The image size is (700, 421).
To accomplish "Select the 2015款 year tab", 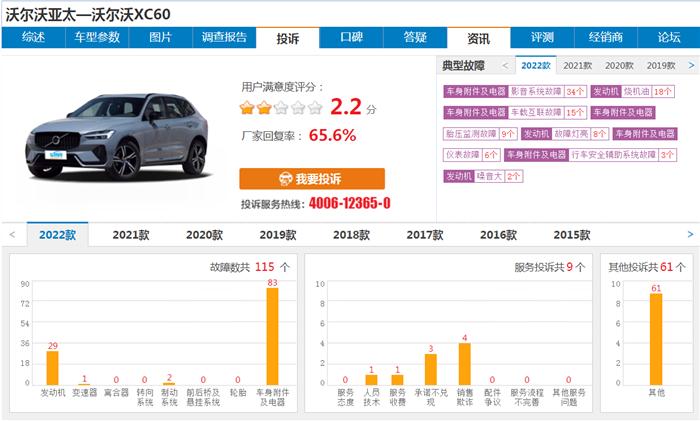I will tap(572, 235).
